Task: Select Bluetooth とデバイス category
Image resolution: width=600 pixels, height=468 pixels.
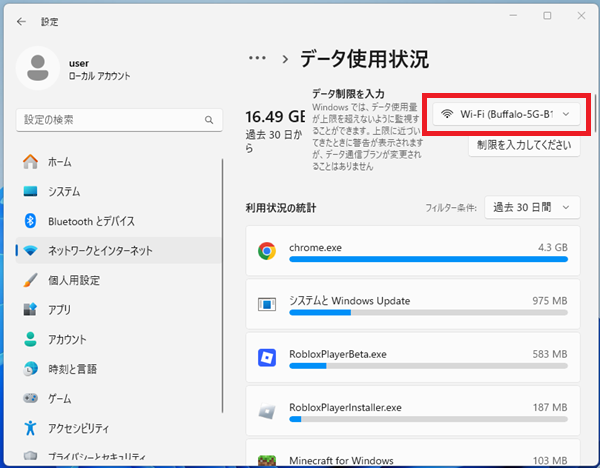Action: pyautogui.click(x=119, y=221)
